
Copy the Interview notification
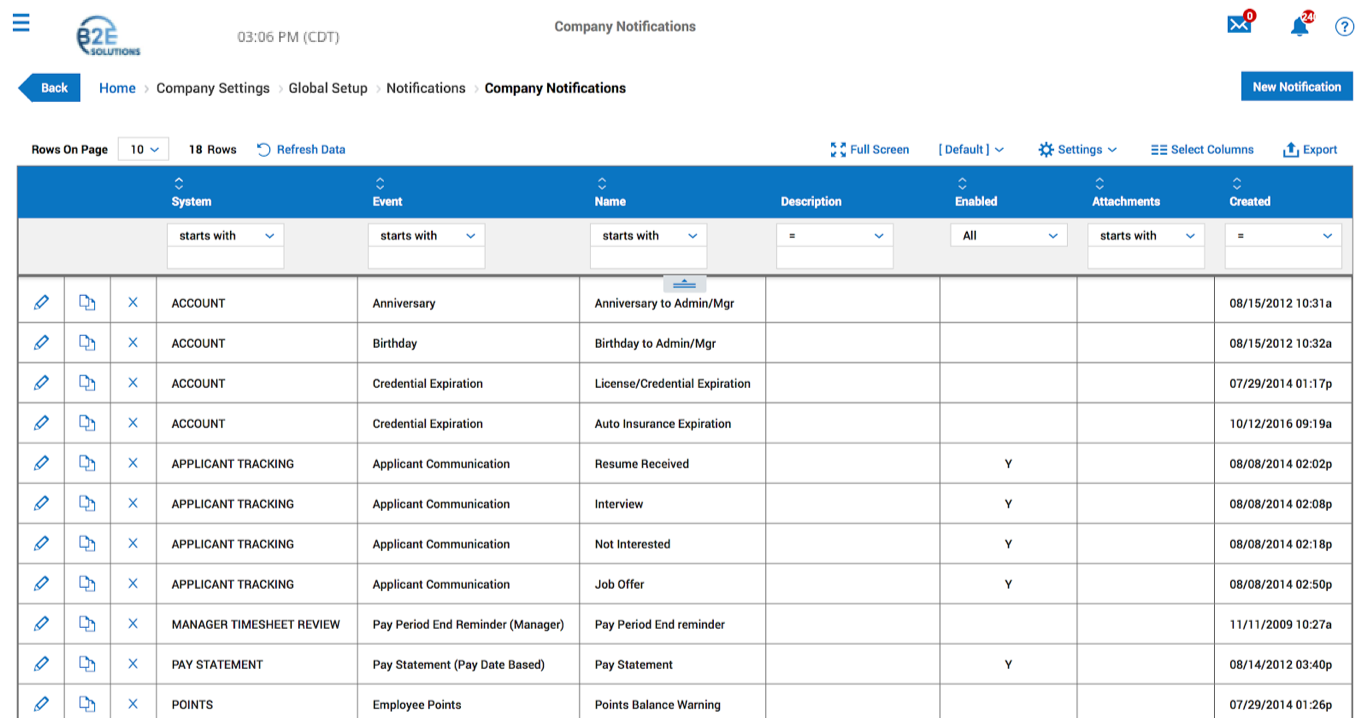click(x=87, y=503)
